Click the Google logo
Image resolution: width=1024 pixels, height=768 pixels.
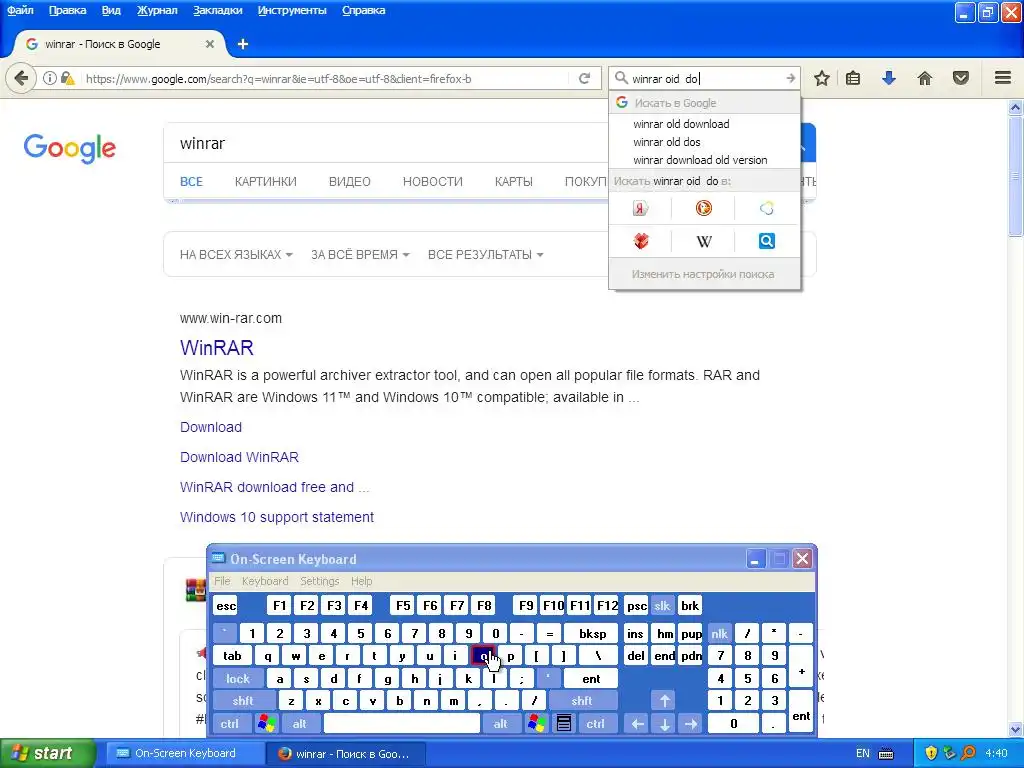(x=70, y=148)
